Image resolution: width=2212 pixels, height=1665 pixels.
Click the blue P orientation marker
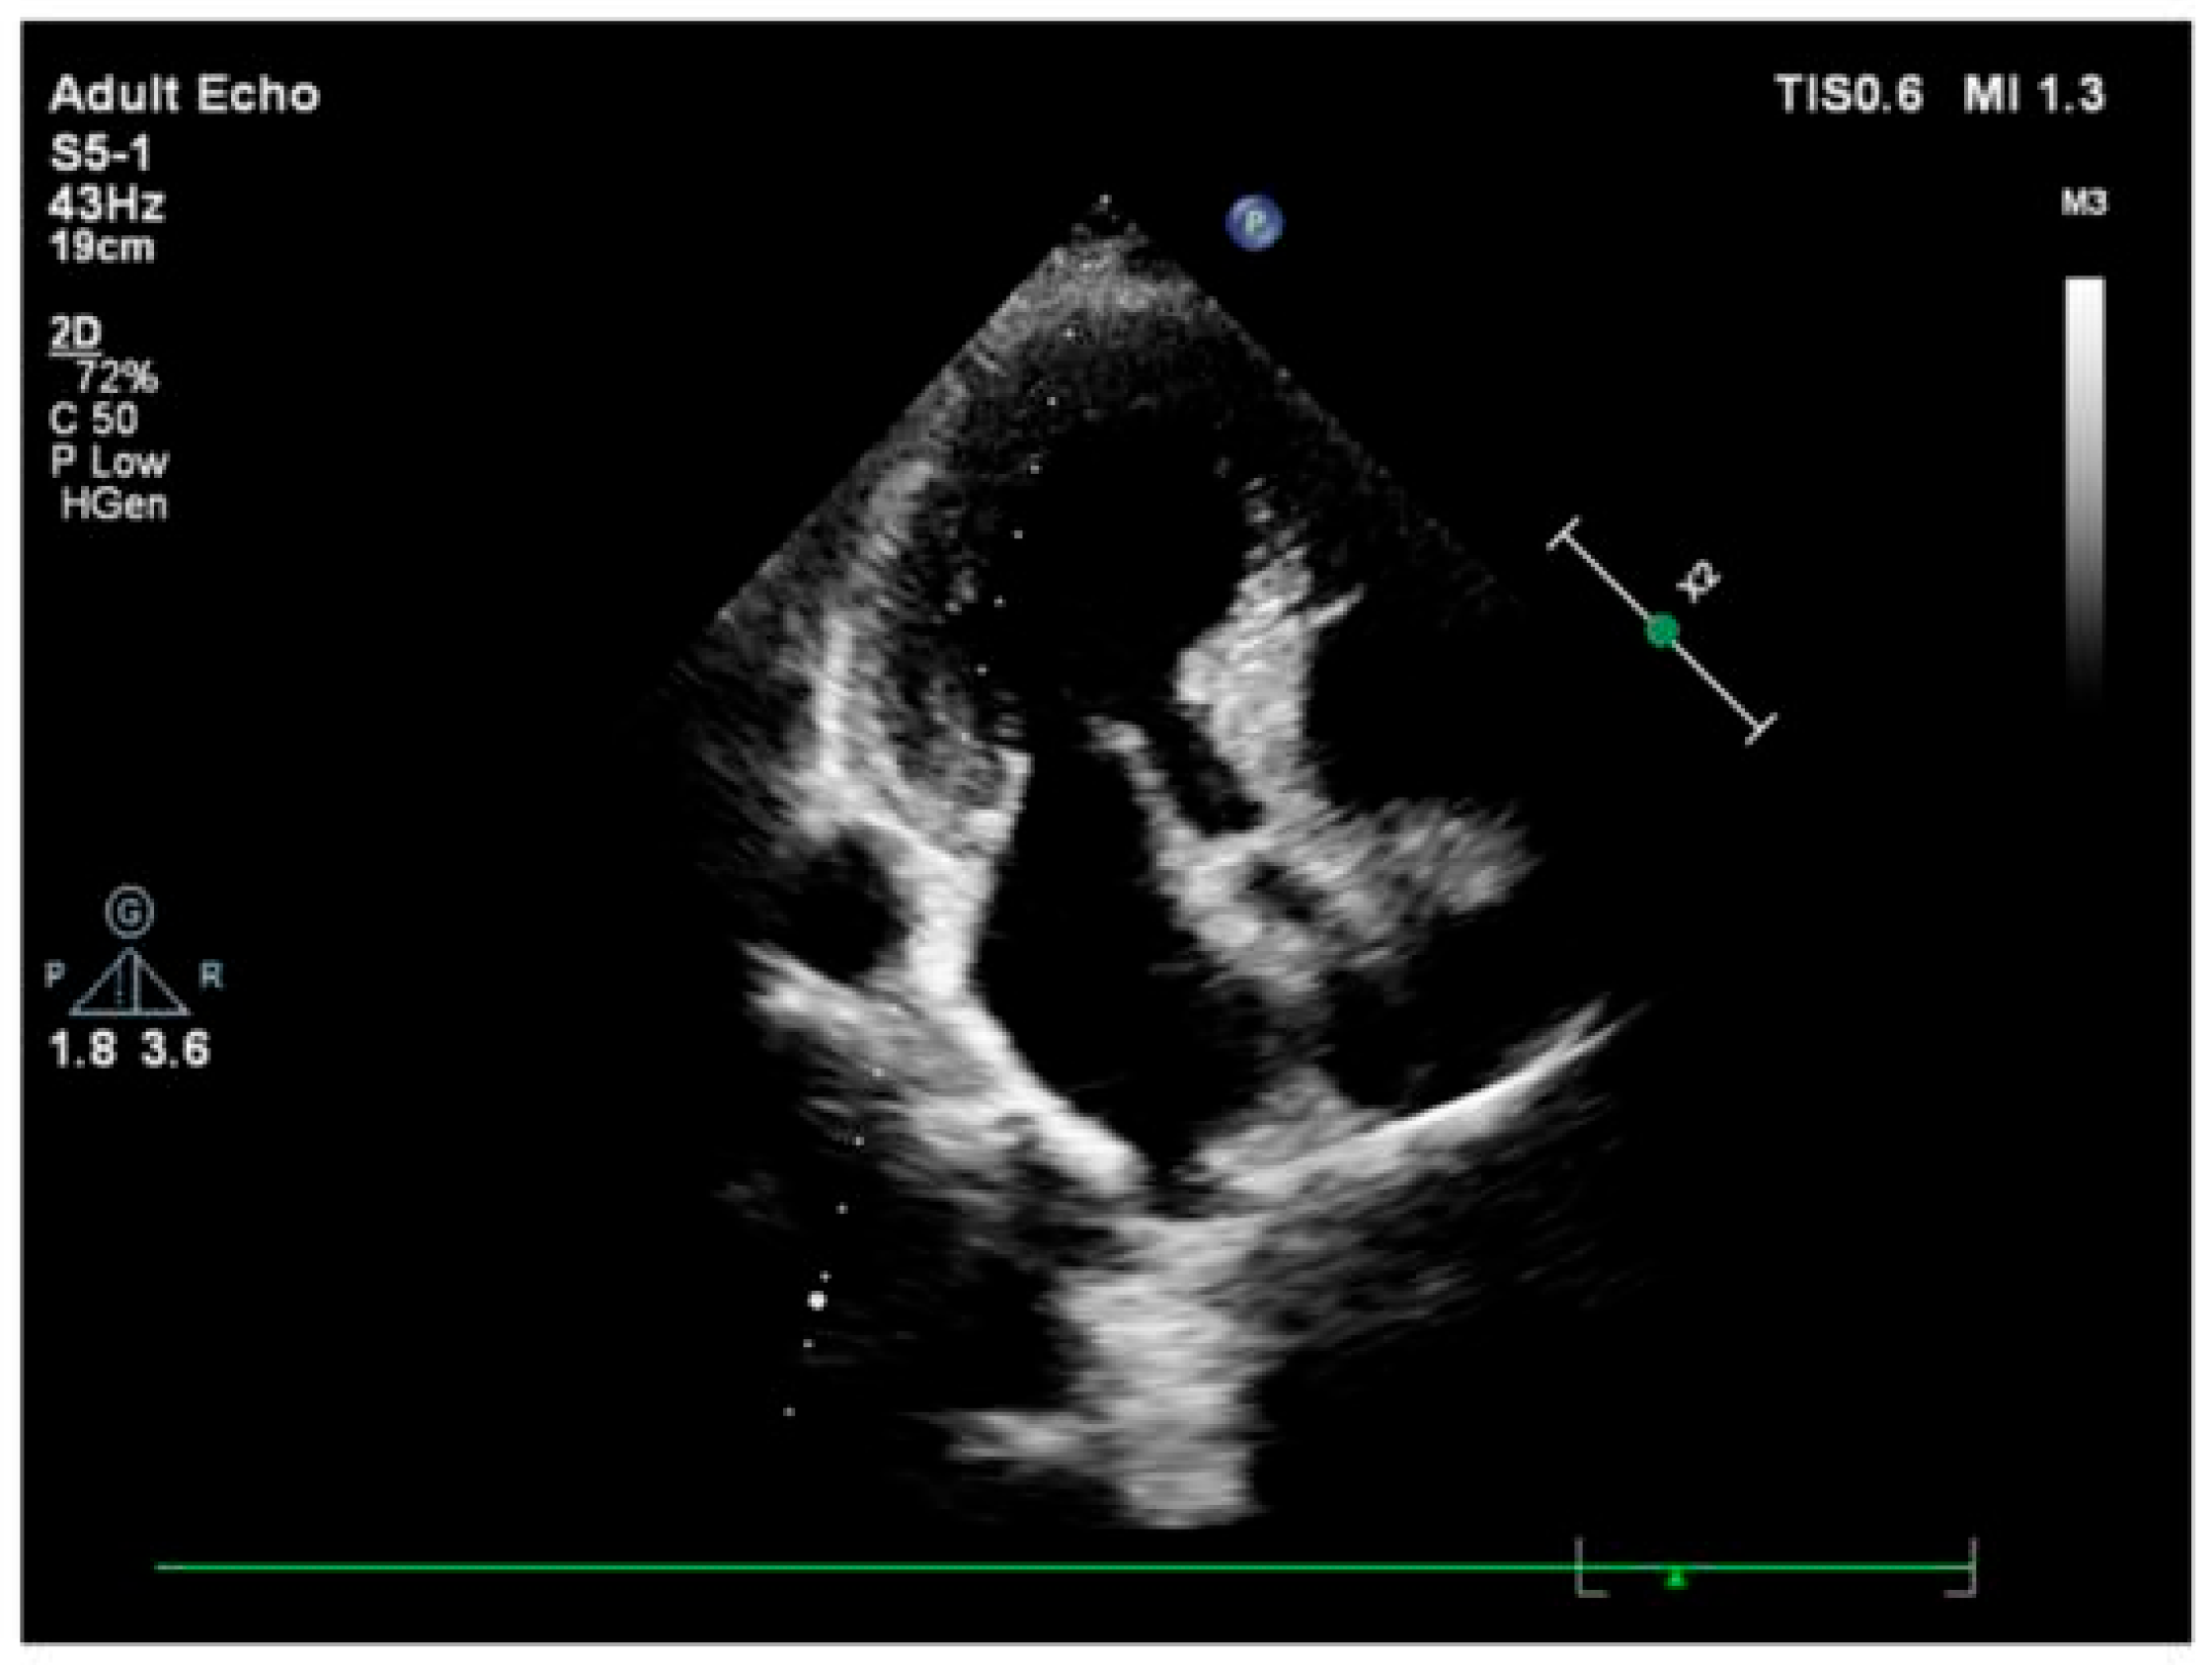click(x=1254, y=221)
